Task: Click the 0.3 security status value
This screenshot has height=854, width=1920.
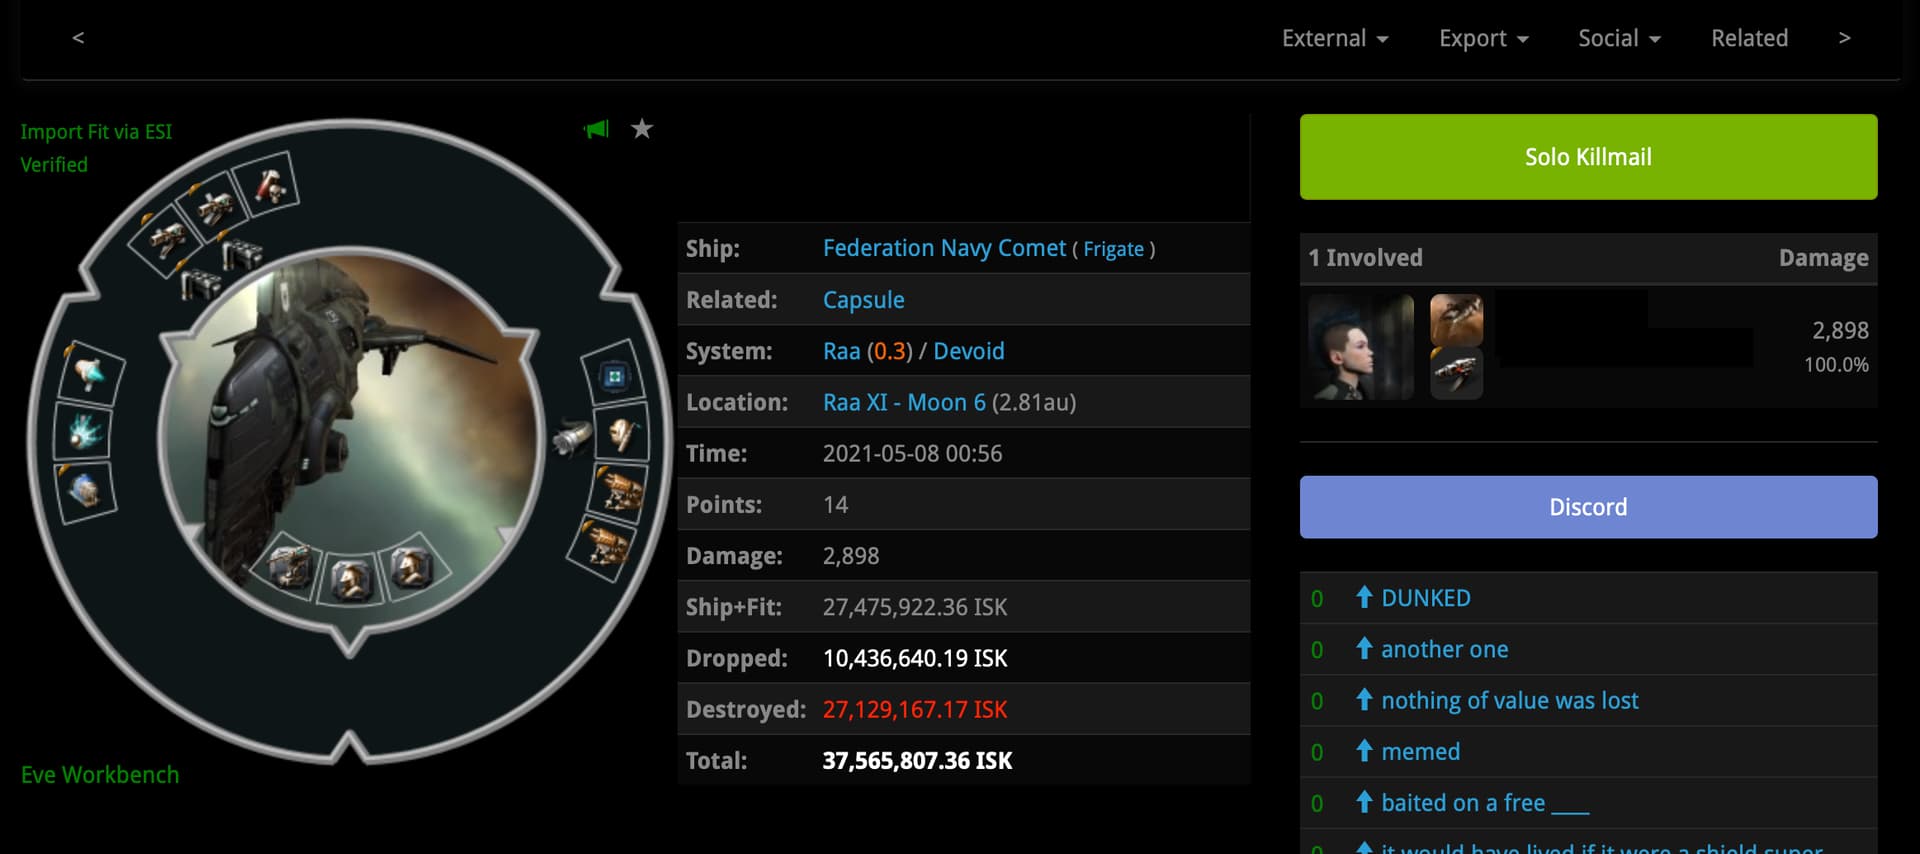Action: coord(889,351)
